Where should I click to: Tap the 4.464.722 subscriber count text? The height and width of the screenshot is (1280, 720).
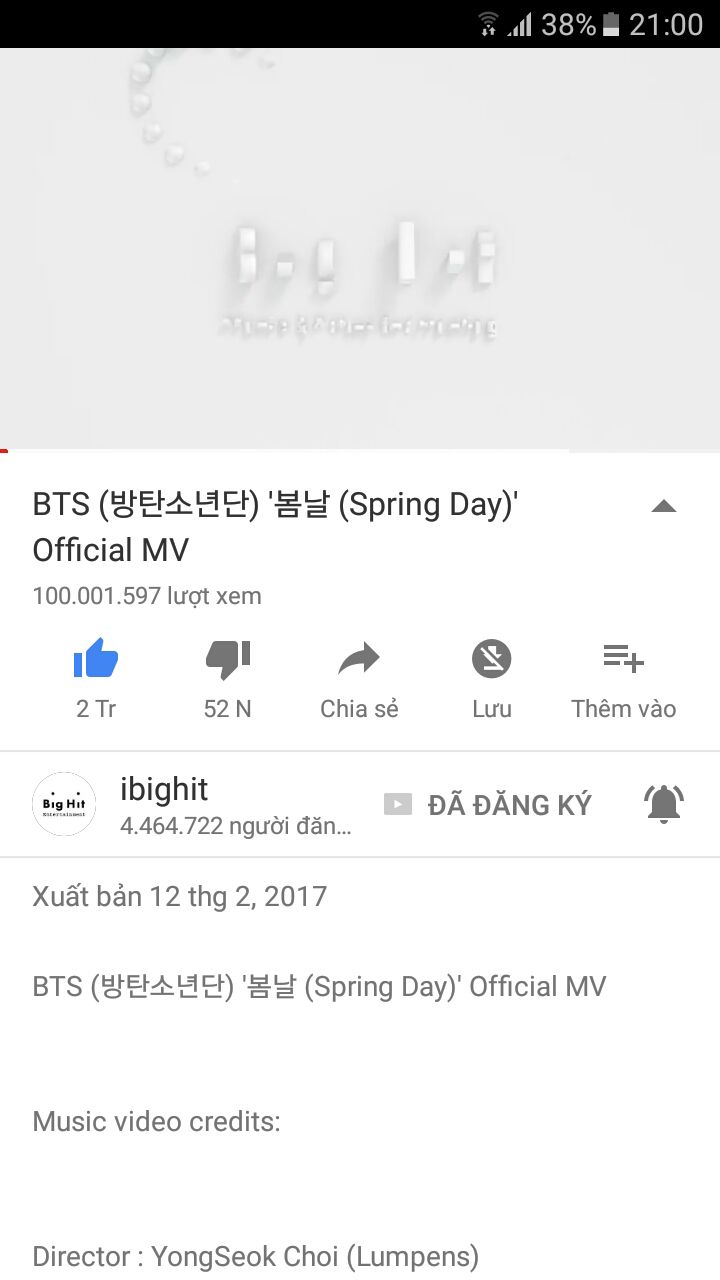pos(236,826)
